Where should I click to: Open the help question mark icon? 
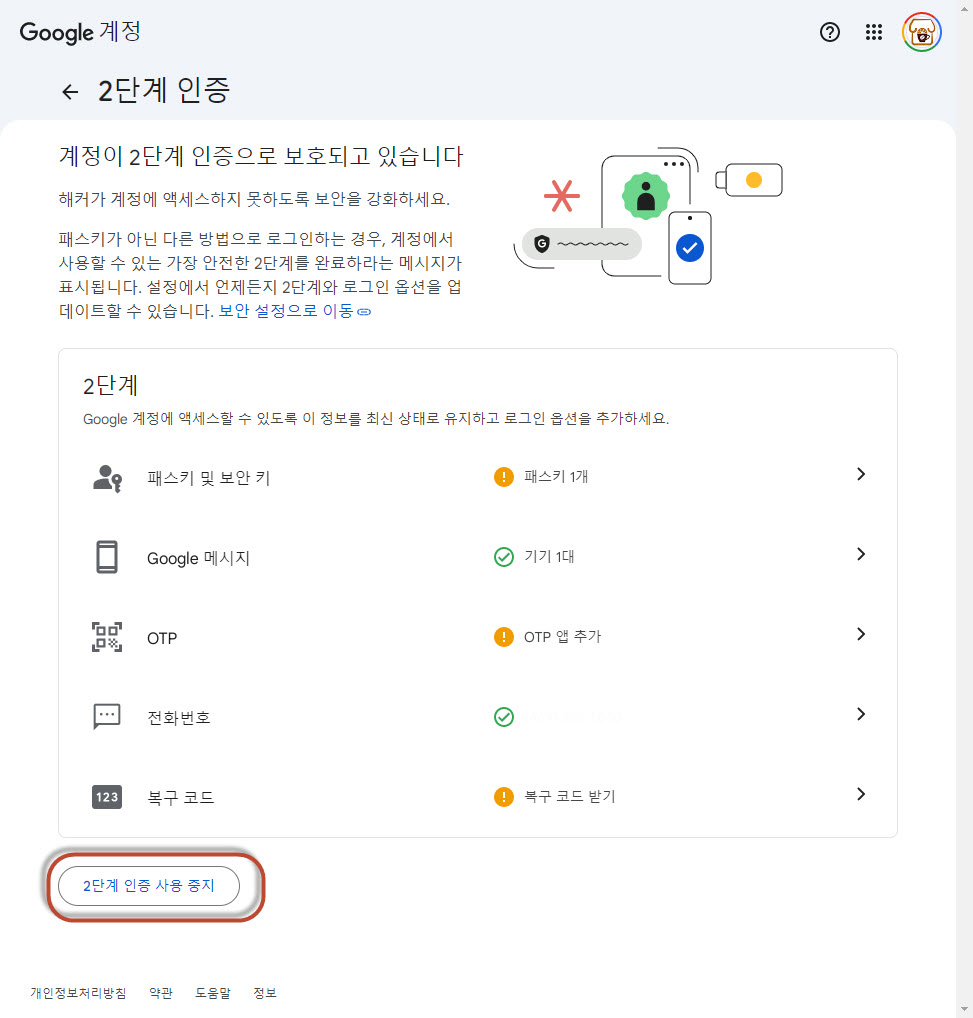tap(830, 32)
